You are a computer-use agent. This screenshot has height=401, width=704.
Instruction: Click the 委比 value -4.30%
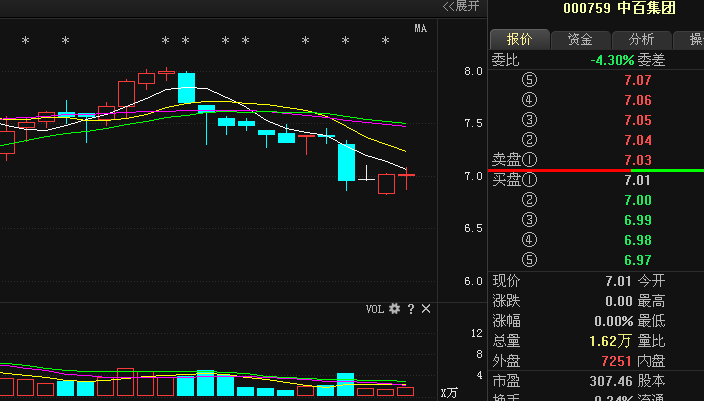(x=612, y=60)
